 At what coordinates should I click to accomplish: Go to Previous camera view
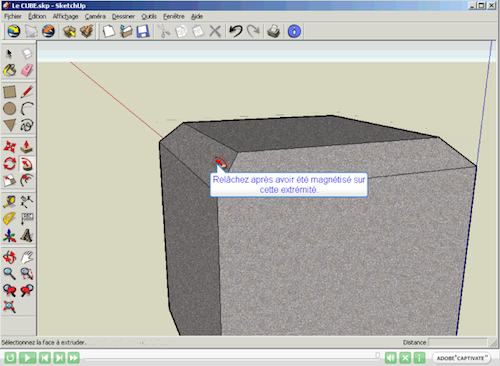click(9, 290)
